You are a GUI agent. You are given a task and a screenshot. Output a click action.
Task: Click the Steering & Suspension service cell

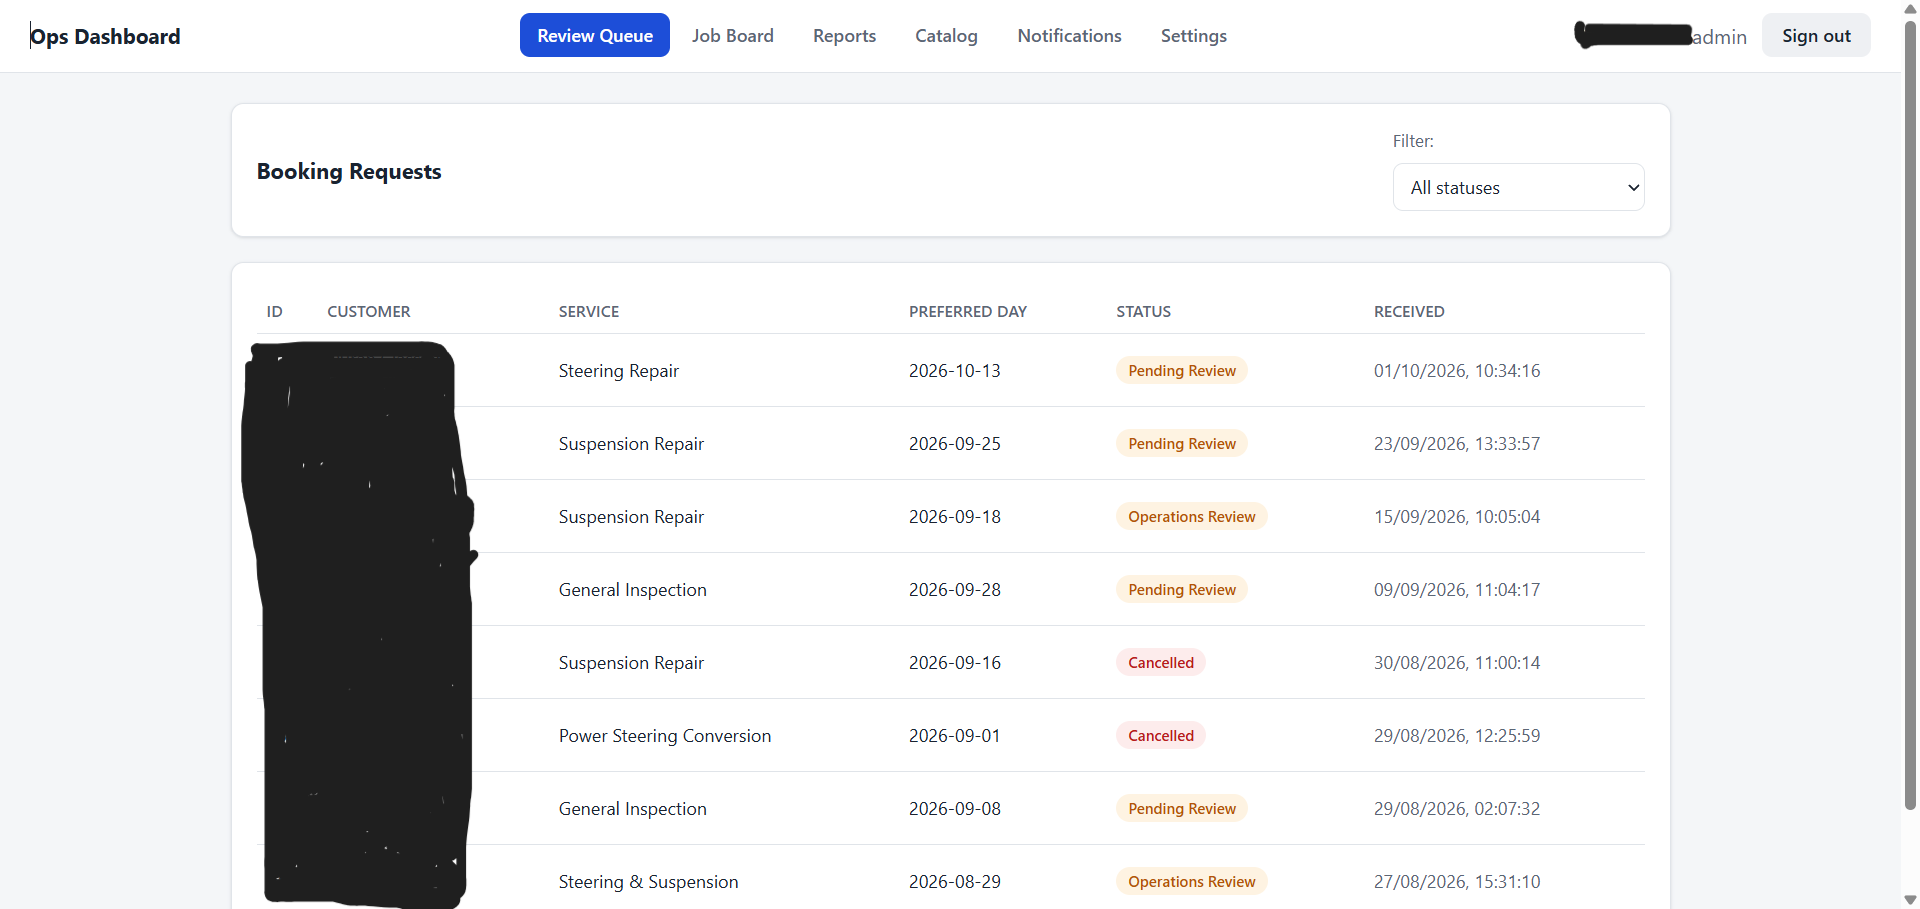pos(649,882)
